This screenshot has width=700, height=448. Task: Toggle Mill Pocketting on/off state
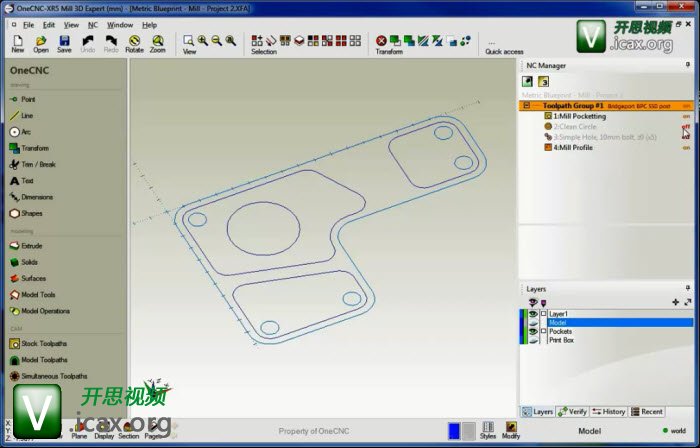click(686, 116)
